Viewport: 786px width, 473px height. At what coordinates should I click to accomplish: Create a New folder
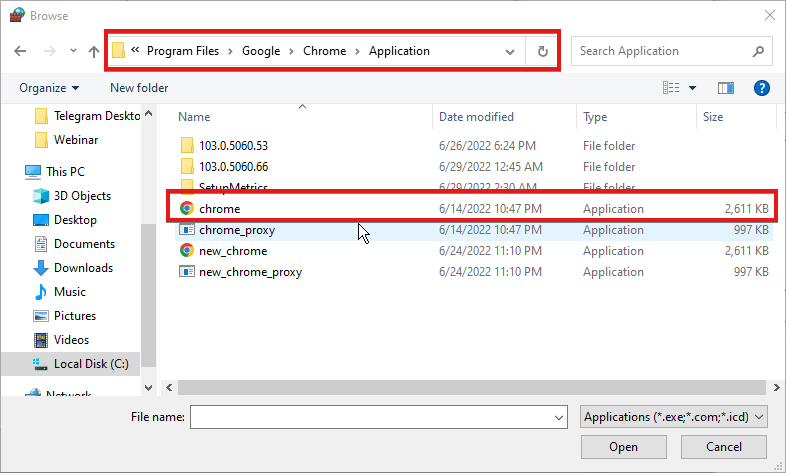pos(139,88)
